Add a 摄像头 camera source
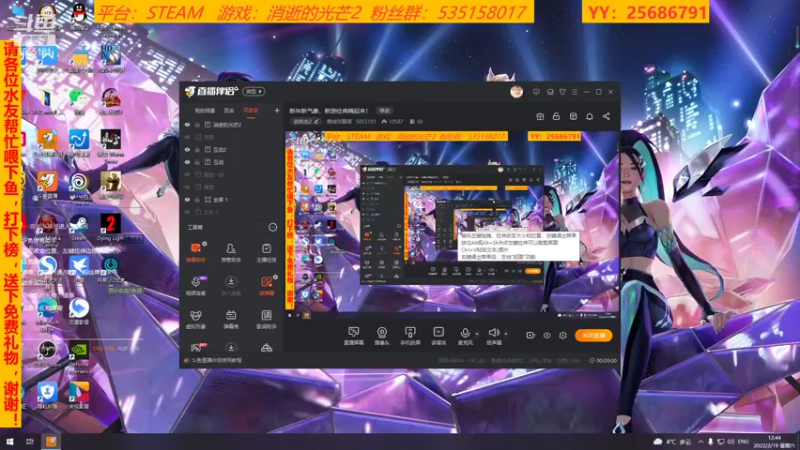 (x=382, y=336)
